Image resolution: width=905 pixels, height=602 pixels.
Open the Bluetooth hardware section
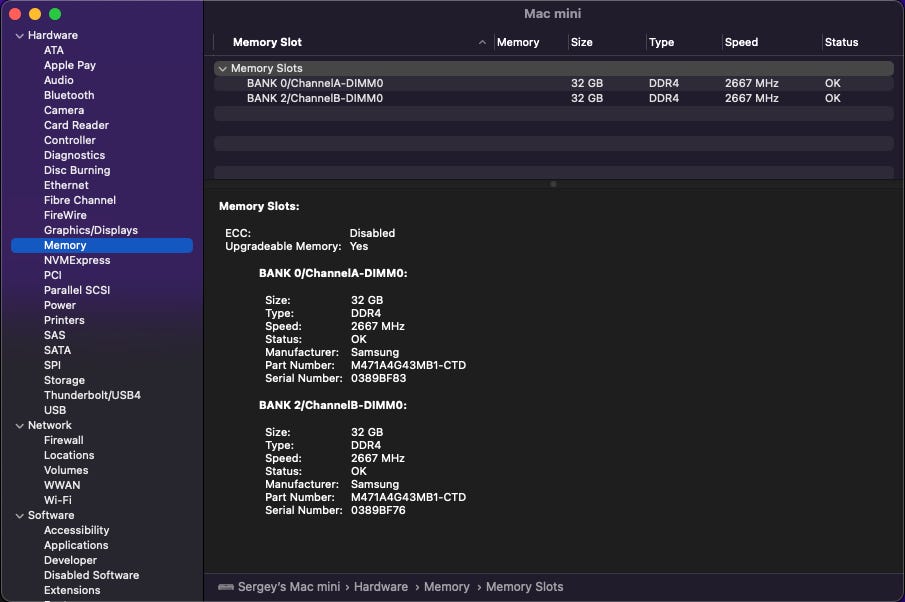(x=69, y=95)
